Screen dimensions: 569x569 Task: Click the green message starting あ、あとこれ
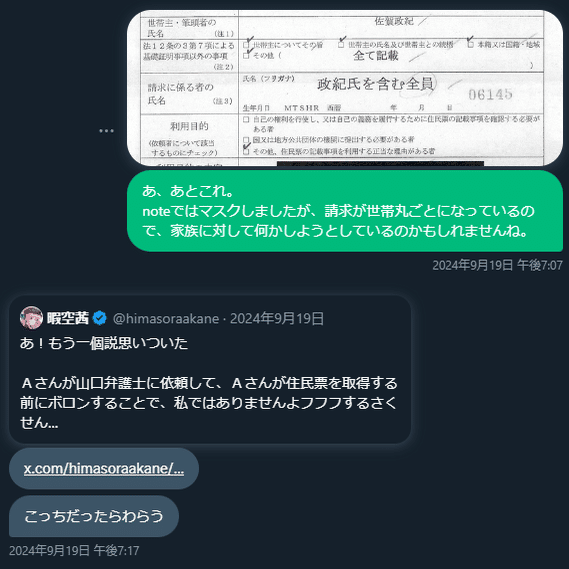point(345,211)
